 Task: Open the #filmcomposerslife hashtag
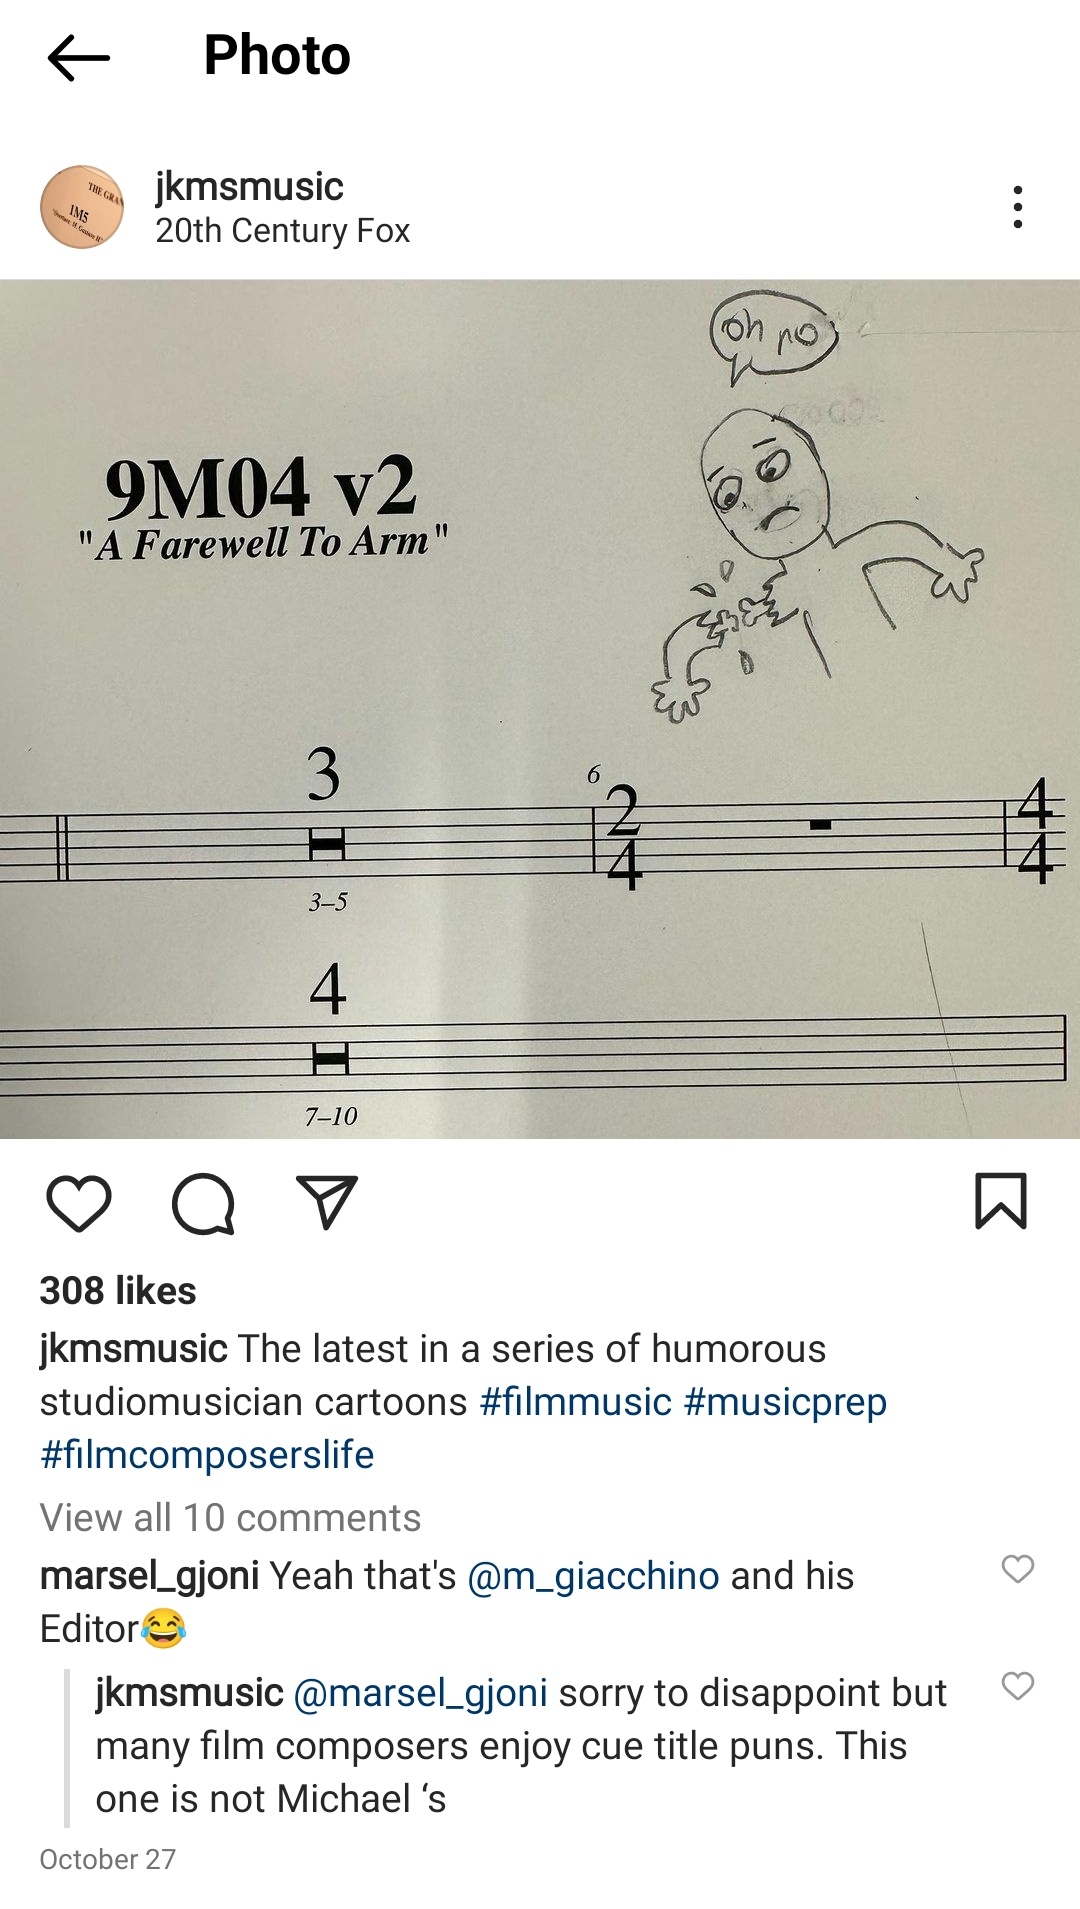(207, 1455)
